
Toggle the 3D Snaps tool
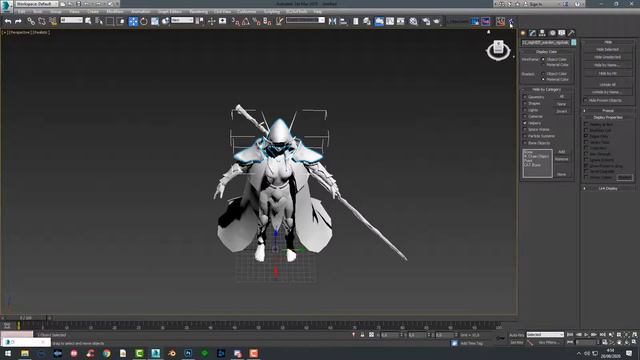(x=236, y=21)
